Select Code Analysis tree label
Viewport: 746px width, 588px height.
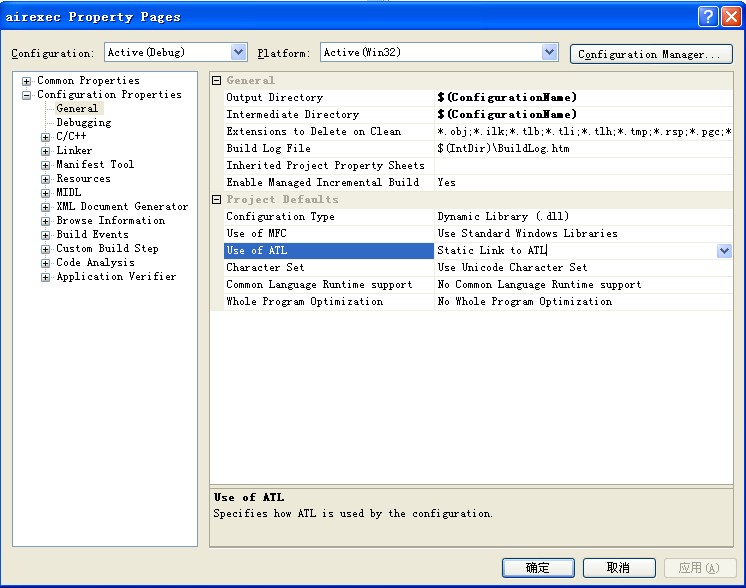95,263
